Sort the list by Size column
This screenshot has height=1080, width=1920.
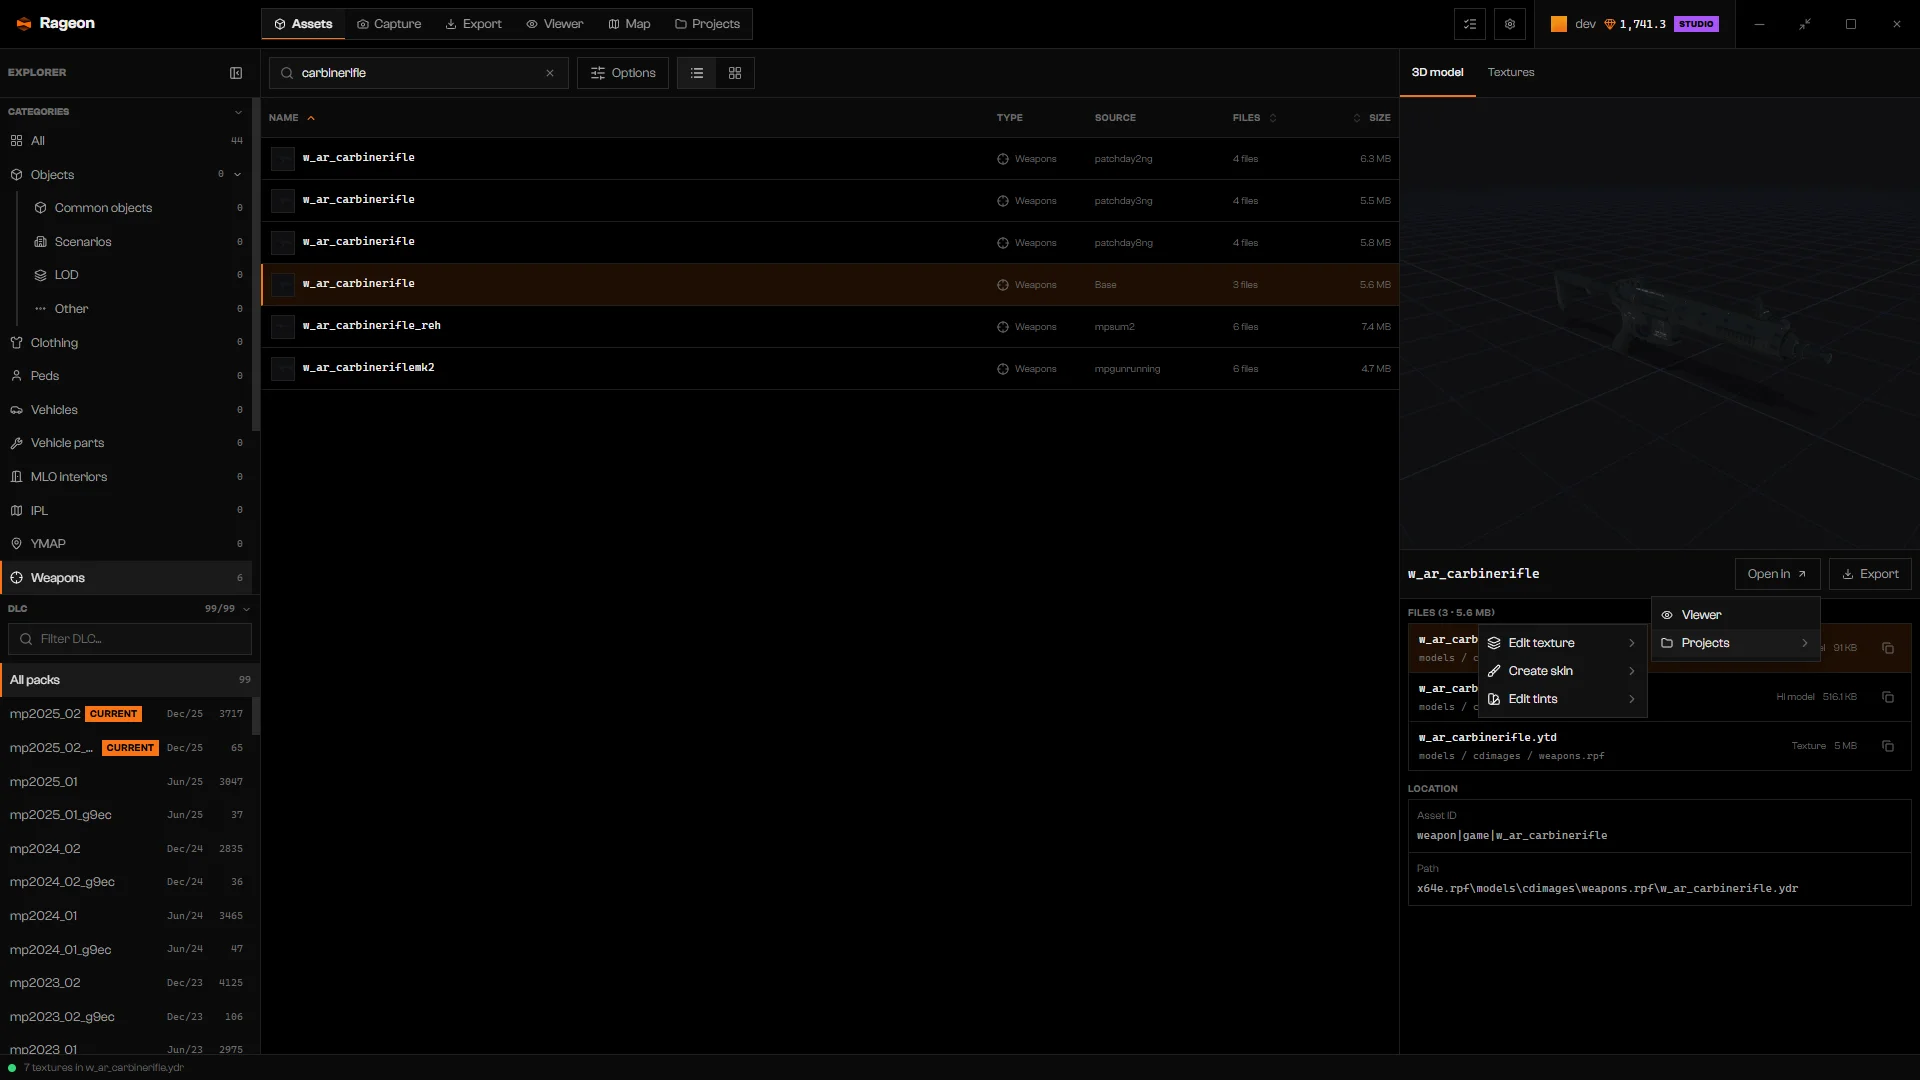(1372, 118)
